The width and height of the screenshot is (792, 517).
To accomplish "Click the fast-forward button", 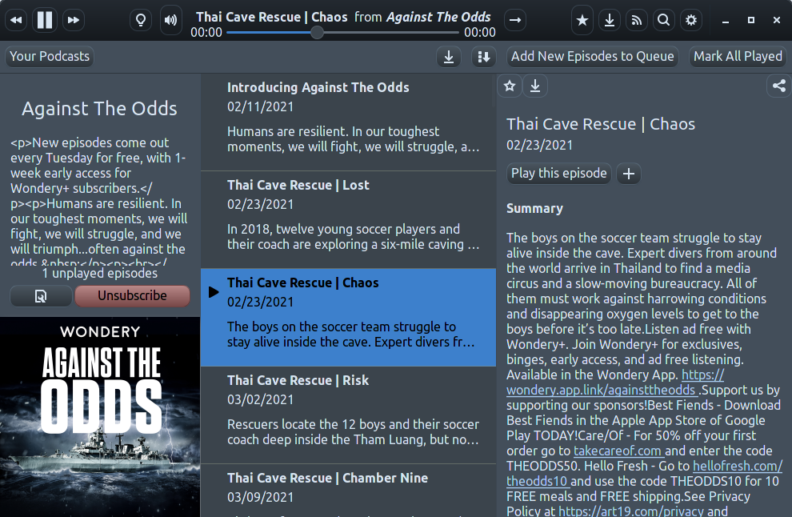I will coord(74,20).
